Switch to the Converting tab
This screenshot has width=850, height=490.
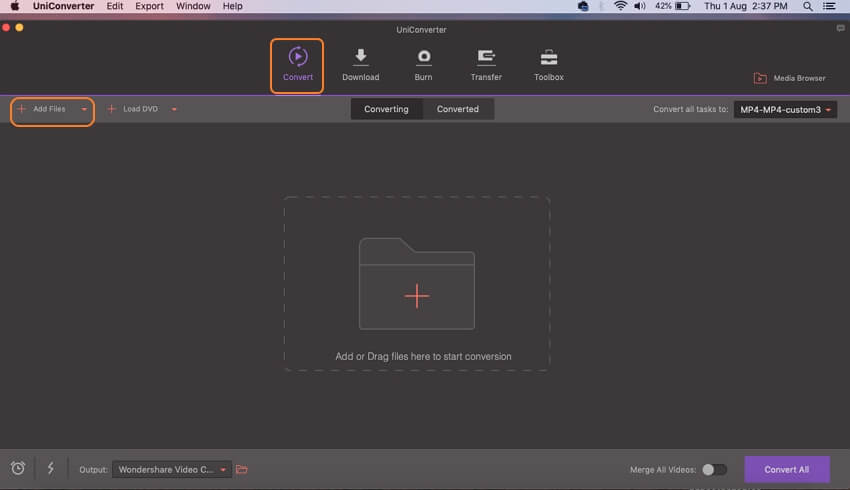(387, 109)
